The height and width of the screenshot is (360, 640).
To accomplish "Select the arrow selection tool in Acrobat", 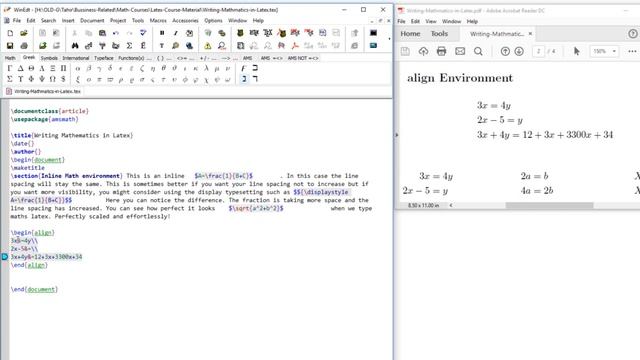I will [576, 51].
